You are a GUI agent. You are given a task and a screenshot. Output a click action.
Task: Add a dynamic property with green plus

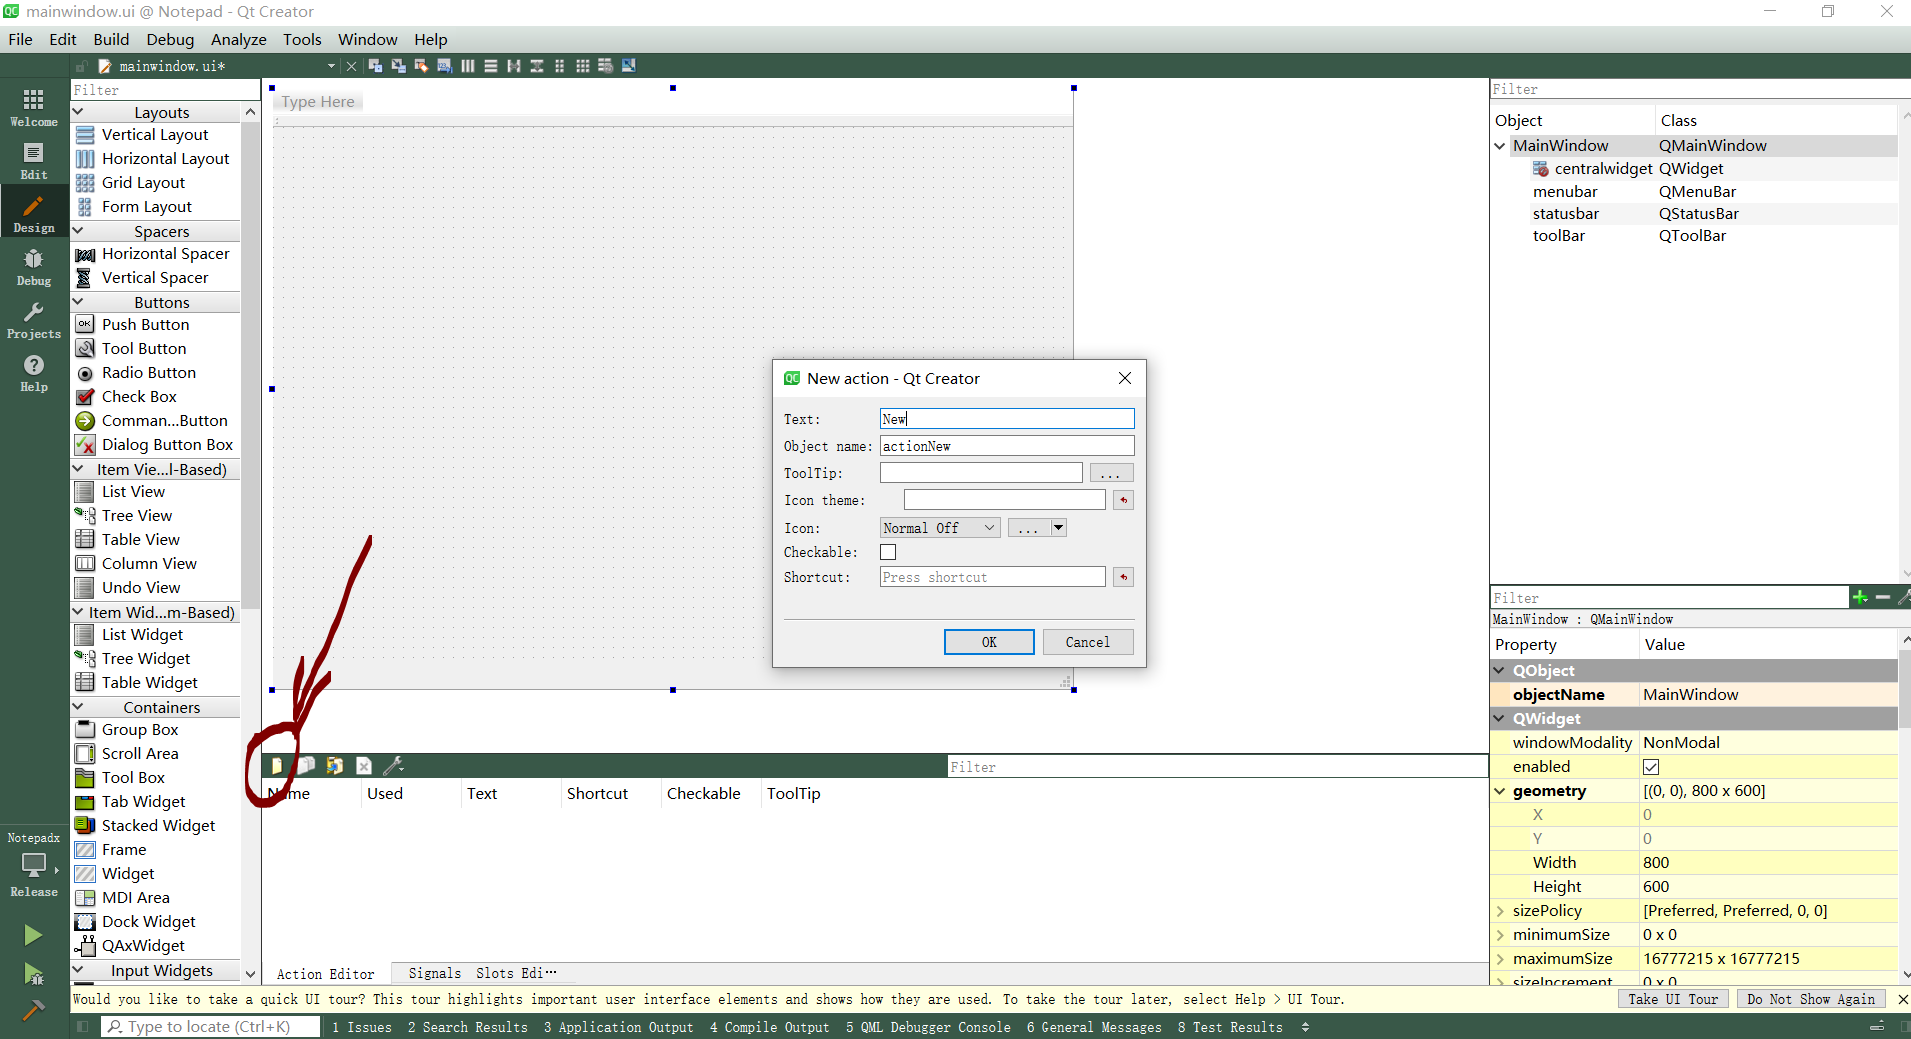tap(1860, 597)
